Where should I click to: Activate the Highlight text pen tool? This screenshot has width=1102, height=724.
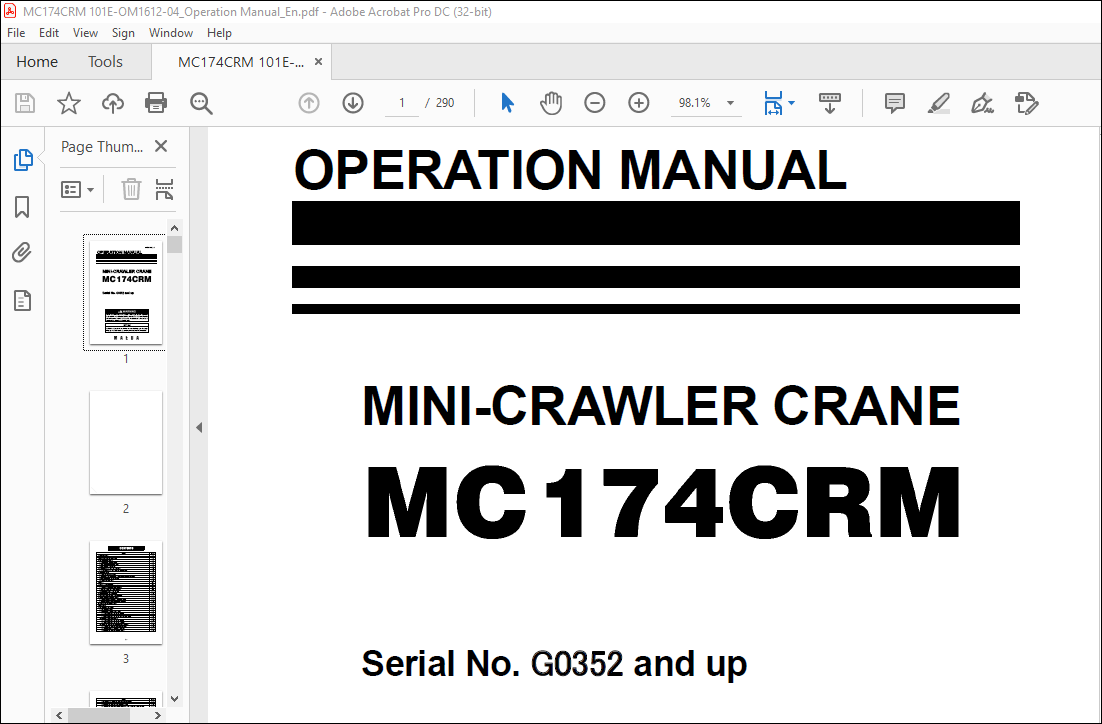click(938, 103)
